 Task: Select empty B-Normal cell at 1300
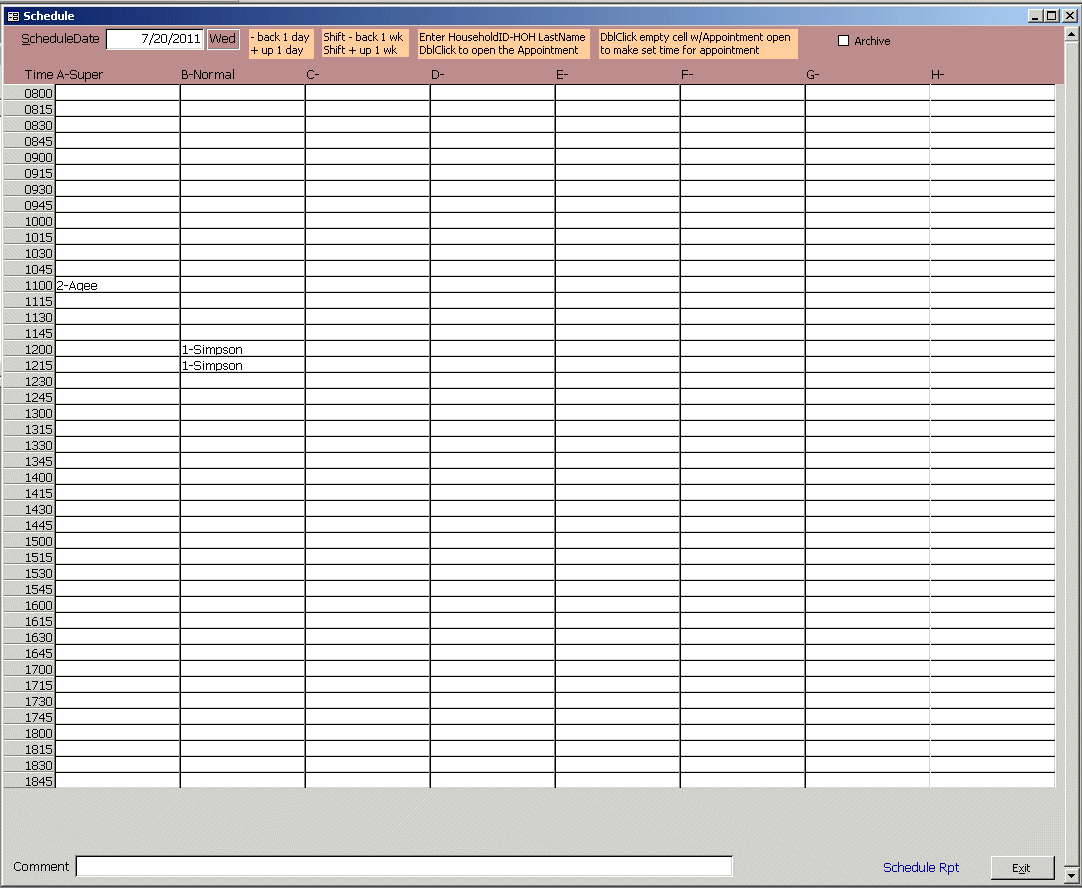click(x=242, y=413)
